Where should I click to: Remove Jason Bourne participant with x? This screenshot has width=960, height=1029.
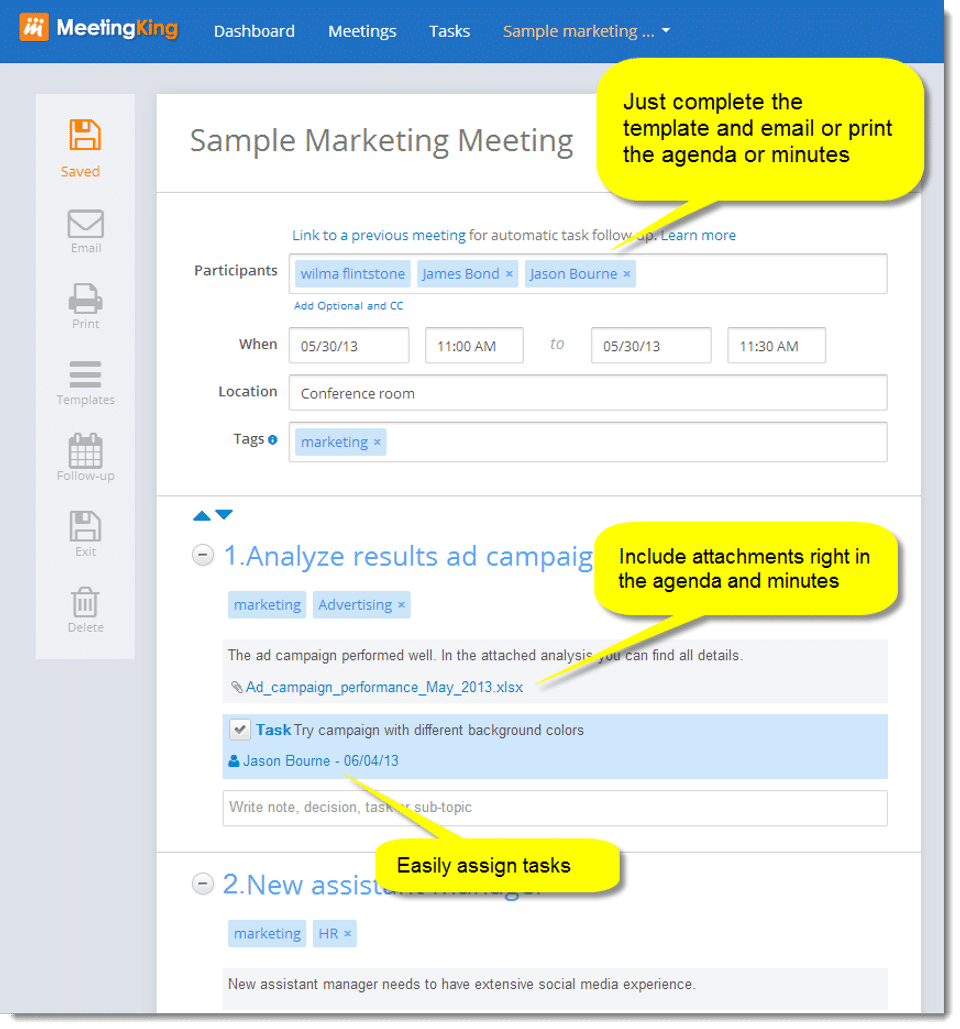tap(627, 274)
